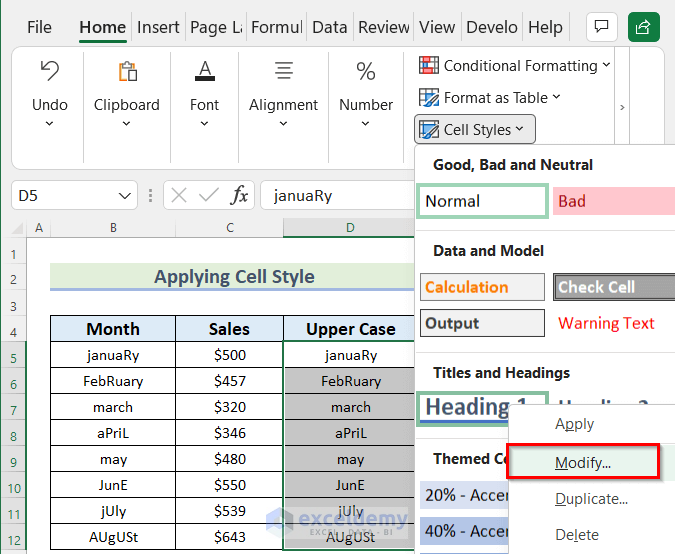Open the Alignment group icon
The height and width of the screenshot is (554, 675).
tap(284, 72)
